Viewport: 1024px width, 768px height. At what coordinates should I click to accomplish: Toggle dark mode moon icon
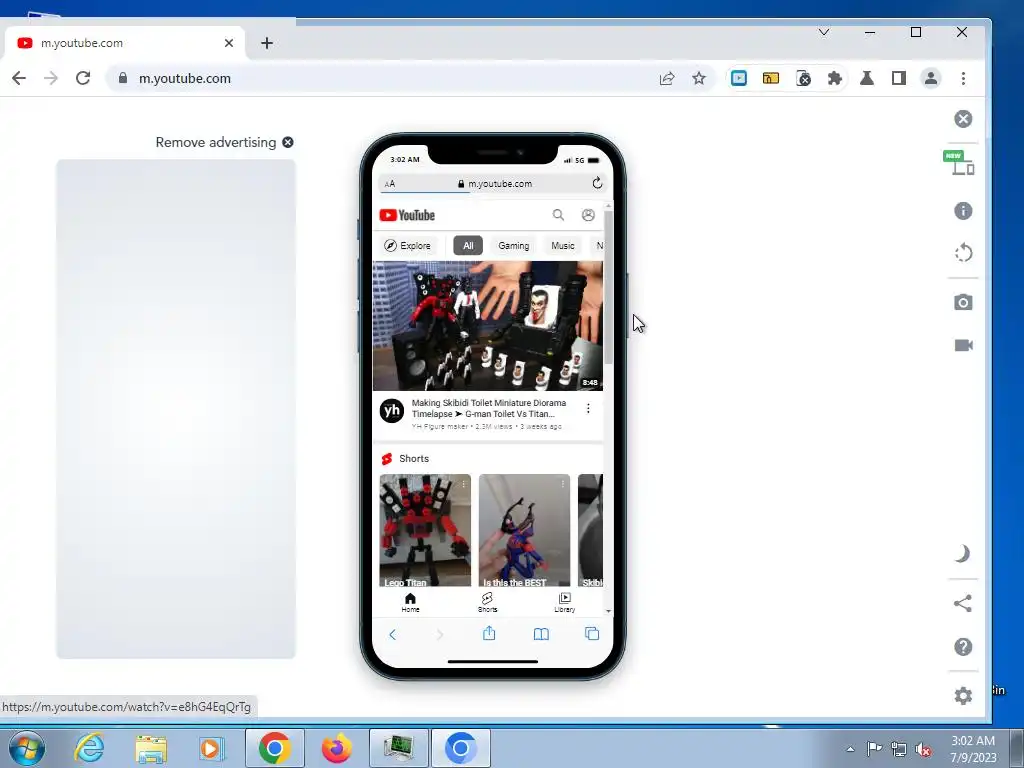[x=962, y=554]
